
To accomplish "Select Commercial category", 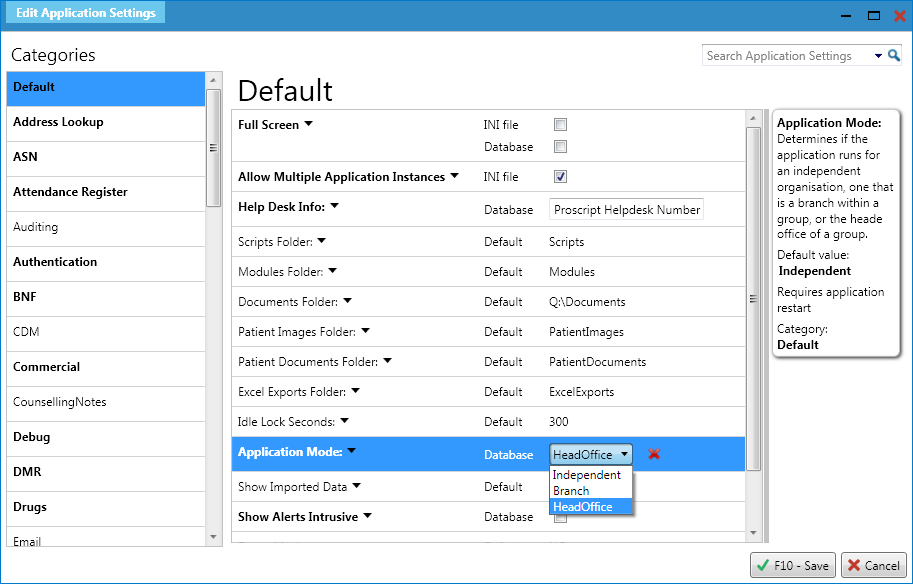I will click(x=106, y=369).
